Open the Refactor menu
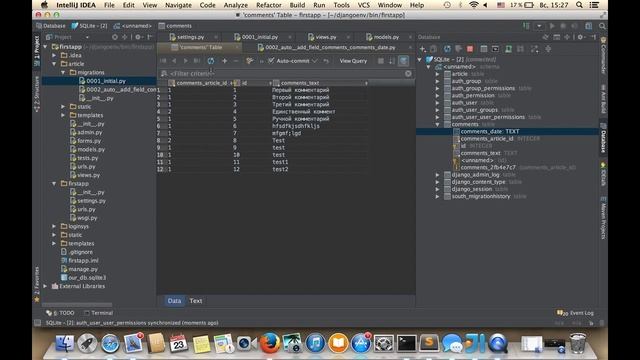This screenshot has height=360, width=640. [269, 5]
